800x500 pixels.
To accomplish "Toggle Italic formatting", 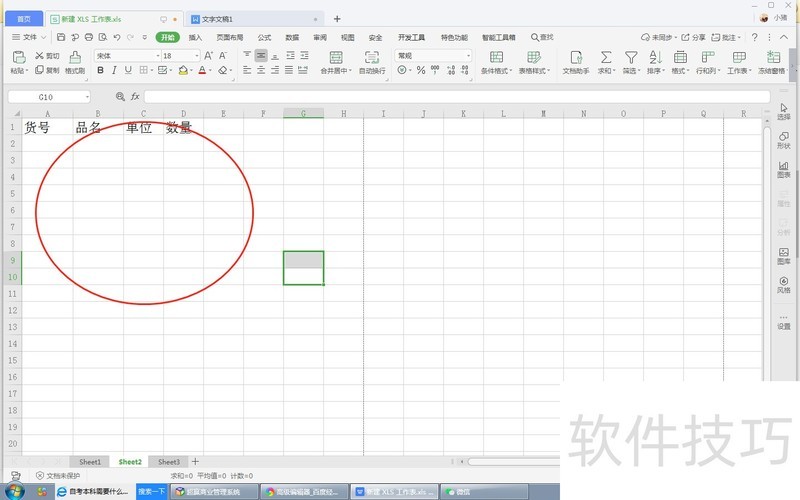I will (x=114, y=70).
